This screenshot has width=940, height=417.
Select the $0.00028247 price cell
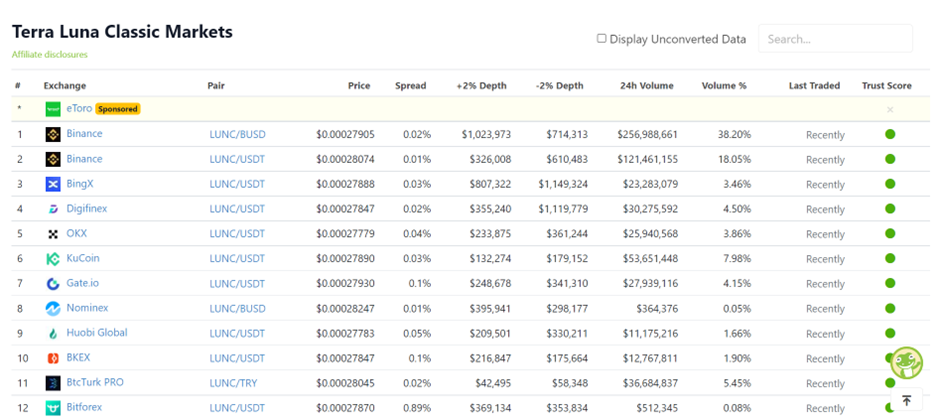click(345, 309)
